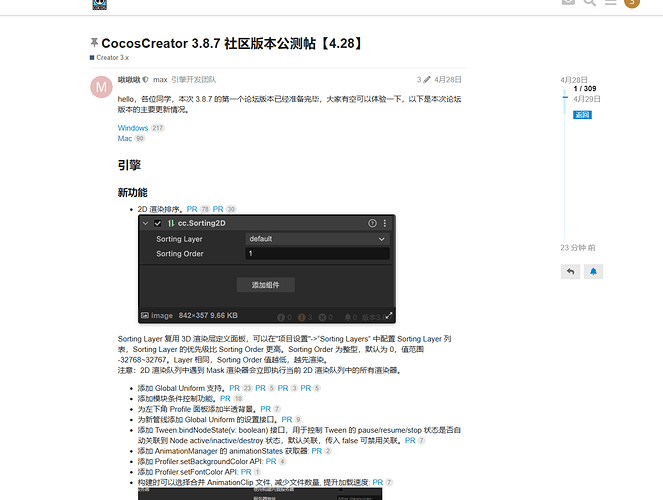Open the search icon in the header
This screenshot has width=663, height=500.
[589, 2]
